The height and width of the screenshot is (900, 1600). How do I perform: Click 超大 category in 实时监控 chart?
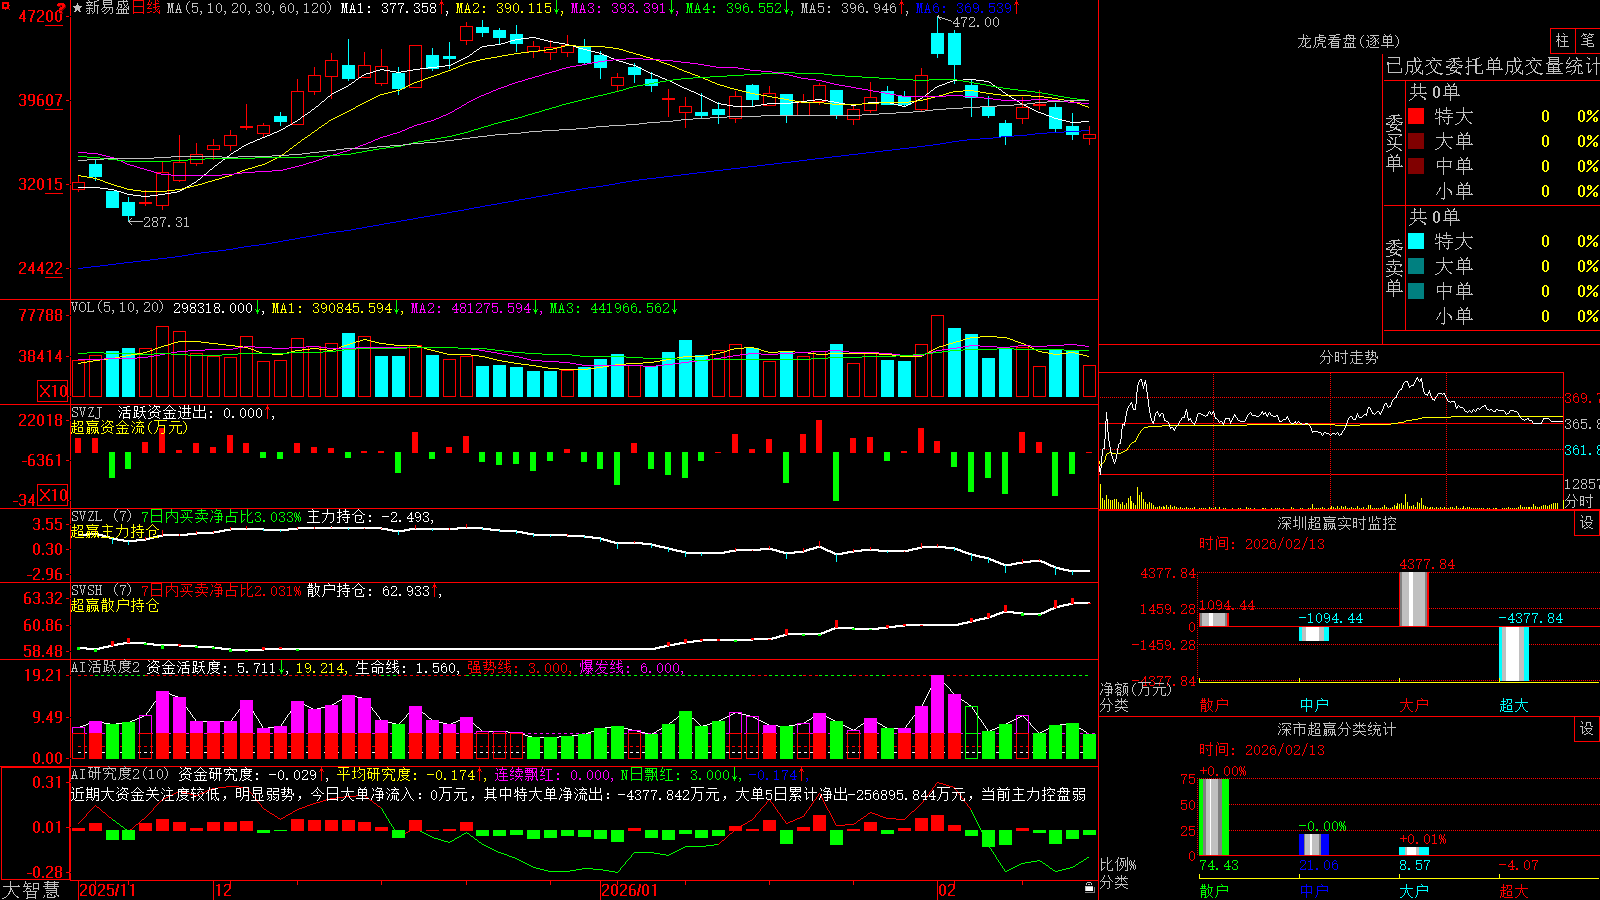click(x=1514, y=705)
